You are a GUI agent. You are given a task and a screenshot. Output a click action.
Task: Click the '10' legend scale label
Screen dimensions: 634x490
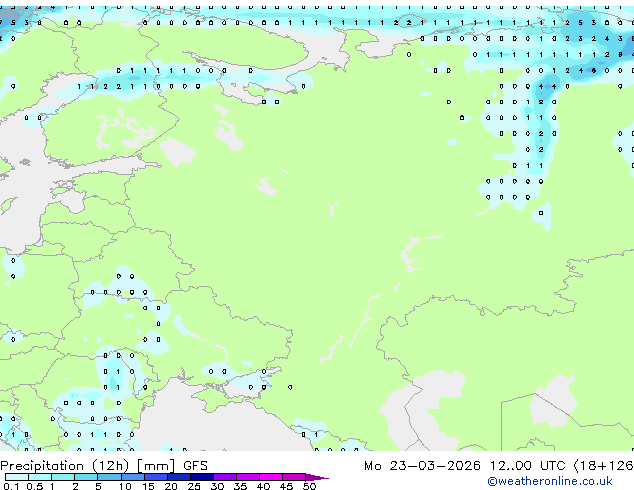point(125,486)
